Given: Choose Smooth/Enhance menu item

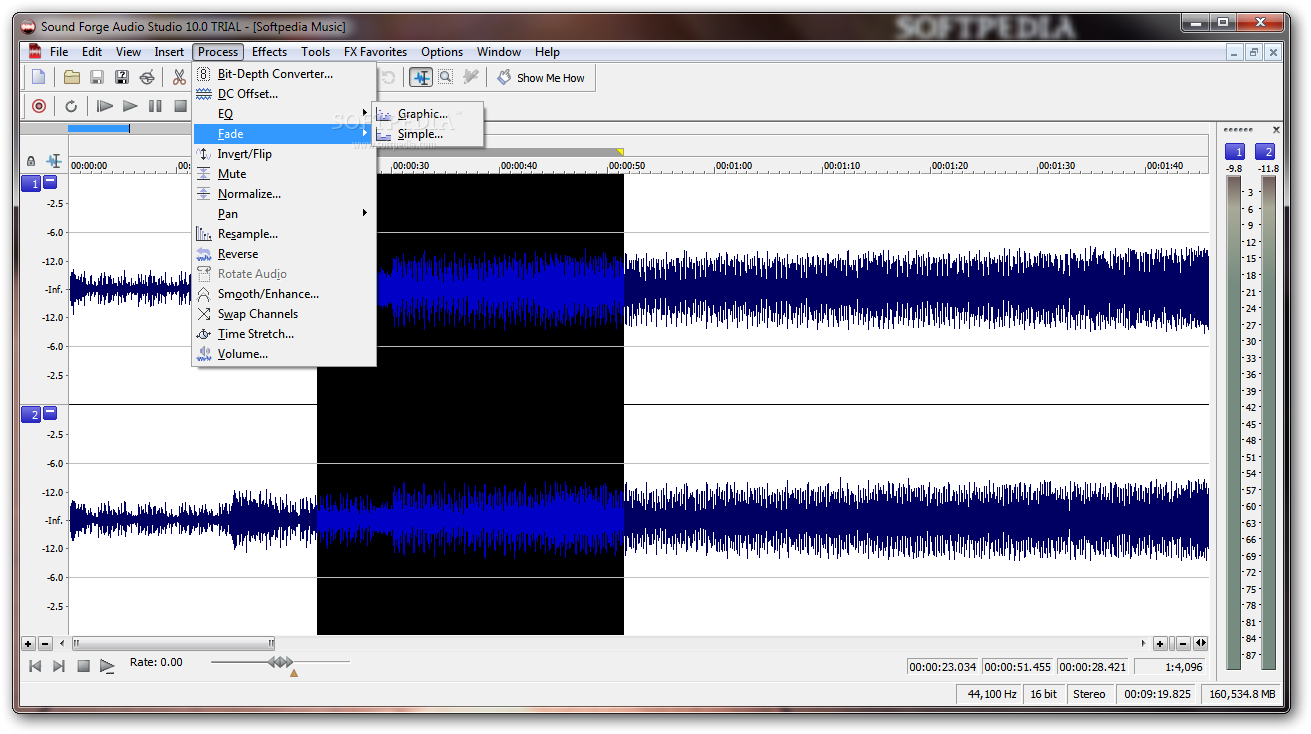Looking at the screenshot, I should 284,294.
